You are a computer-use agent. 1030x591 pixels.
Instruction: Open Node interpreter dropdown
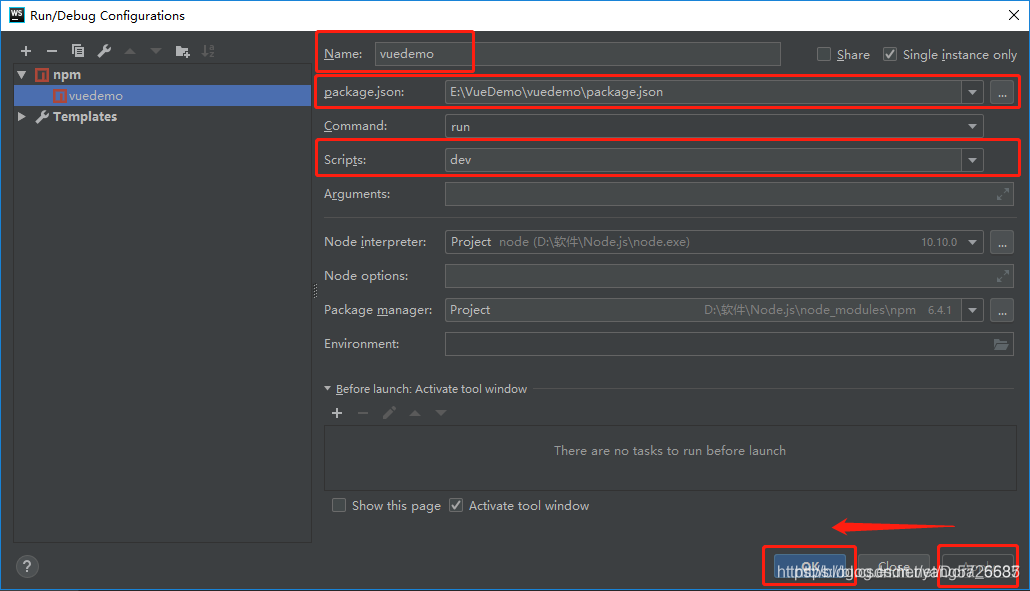coord(972,242)
